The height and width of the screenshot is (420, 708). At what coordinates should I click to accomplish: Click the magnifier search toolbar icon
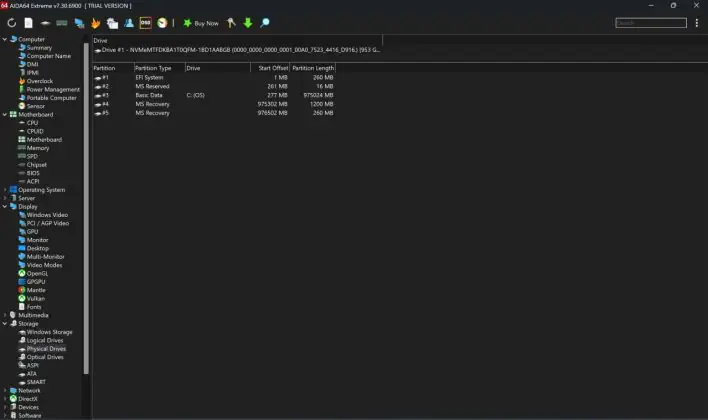pos(265,23)
